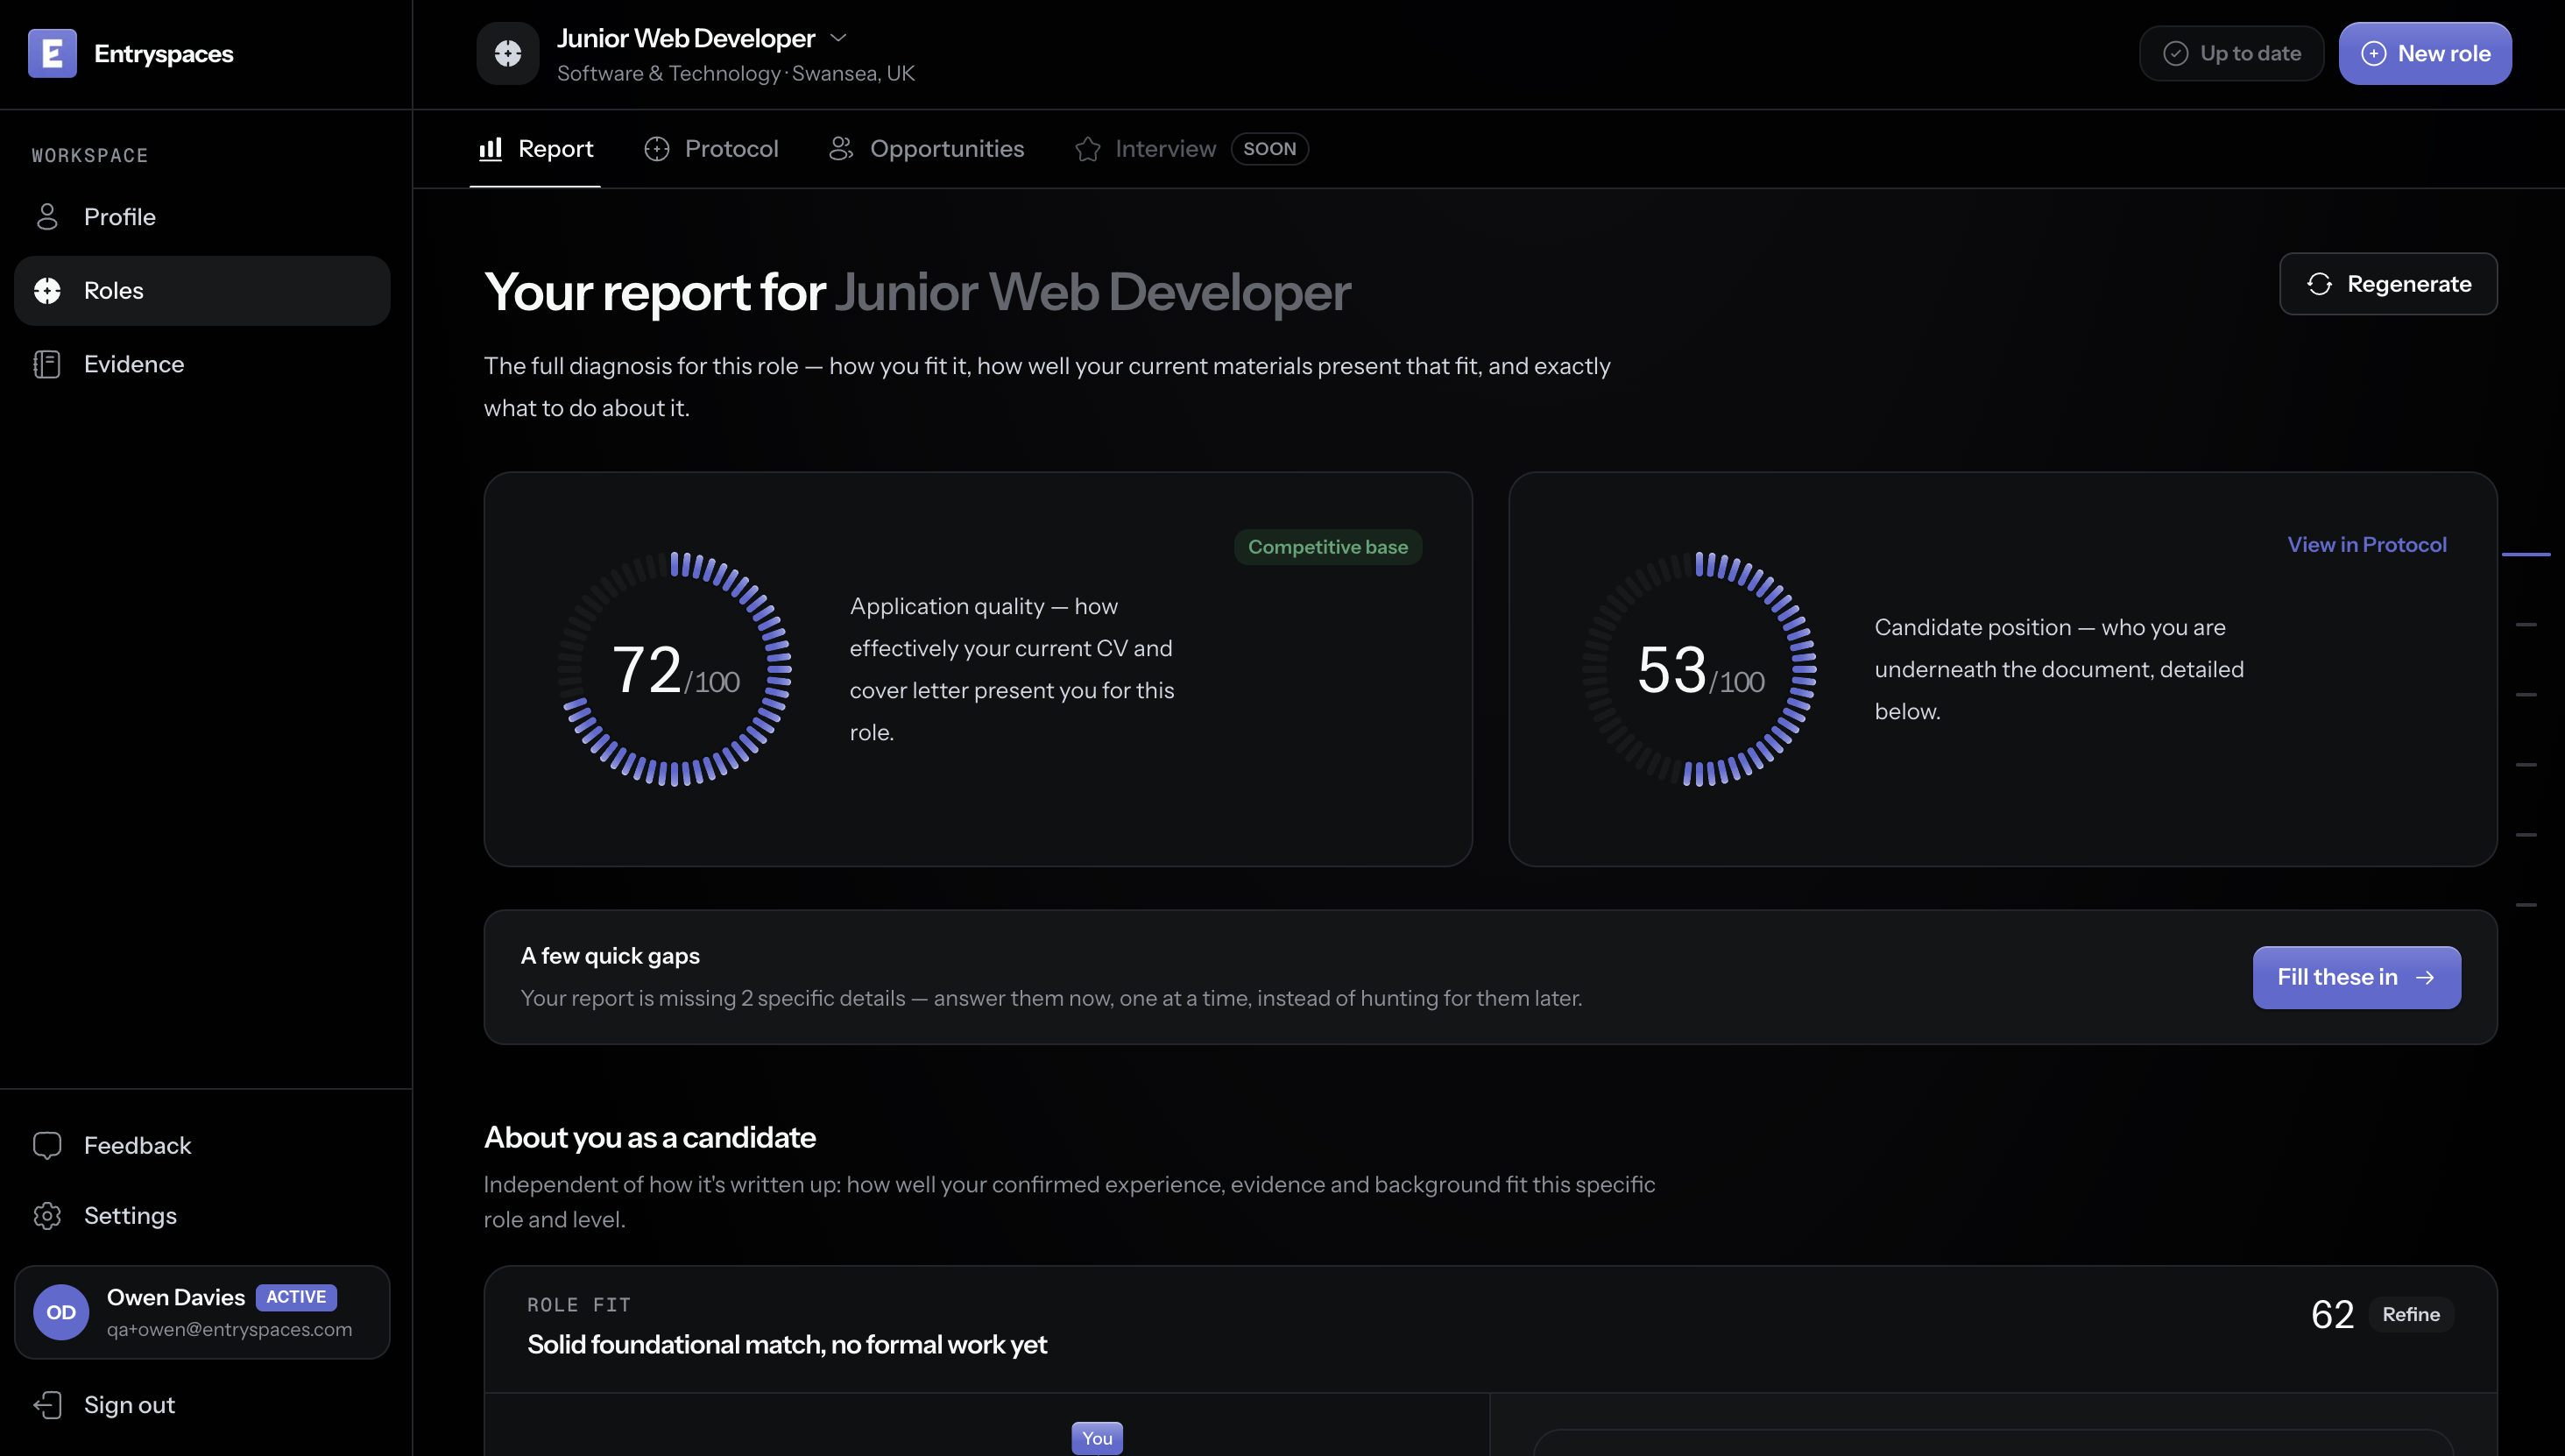Open Evidence in the sidebar

coord(202,364)
